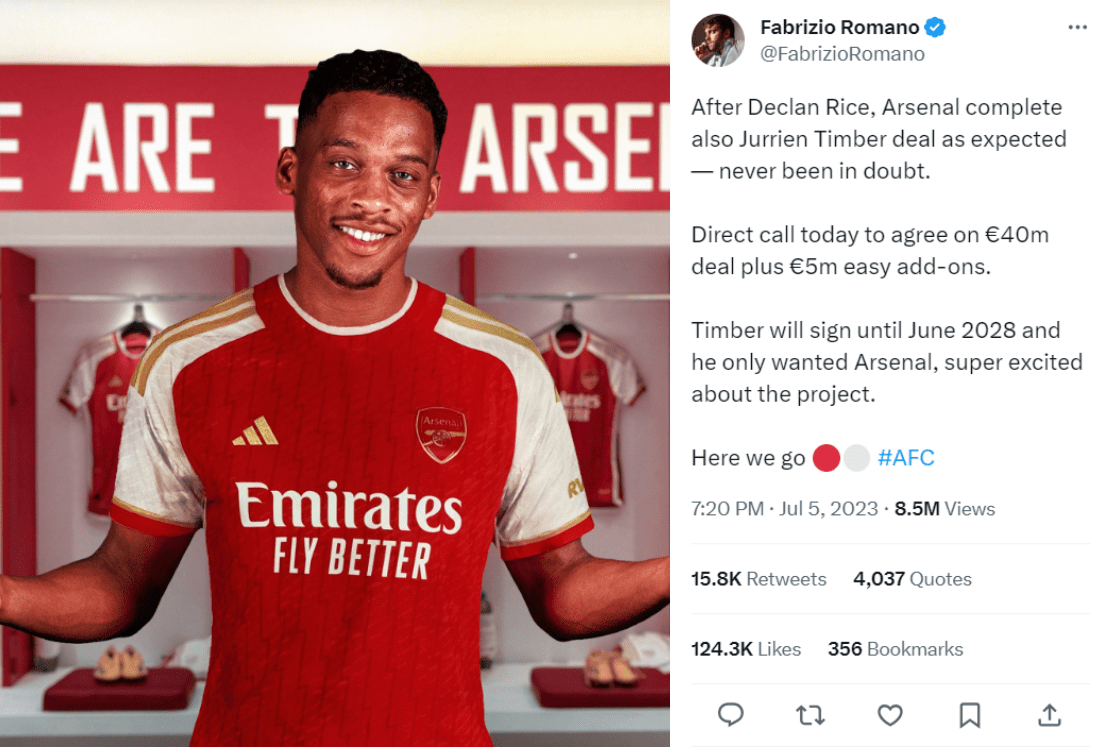Open the 7:20 PM · Jul 5, 2023 timestamp
Viewport: 1110px width, 747px height.
coord(784,508)
